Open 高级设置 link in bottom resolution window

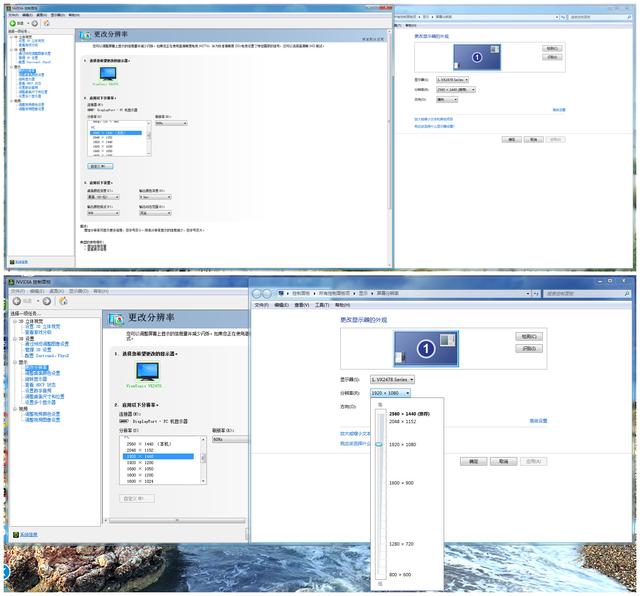pos(538,420)
